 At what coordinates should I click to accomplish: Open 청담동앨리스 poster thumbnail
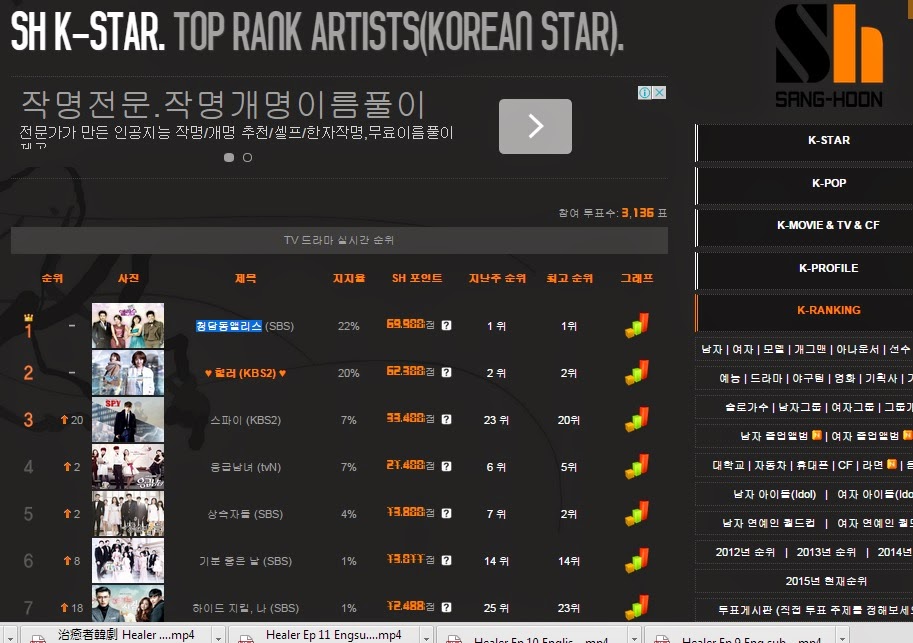point(128,326)
